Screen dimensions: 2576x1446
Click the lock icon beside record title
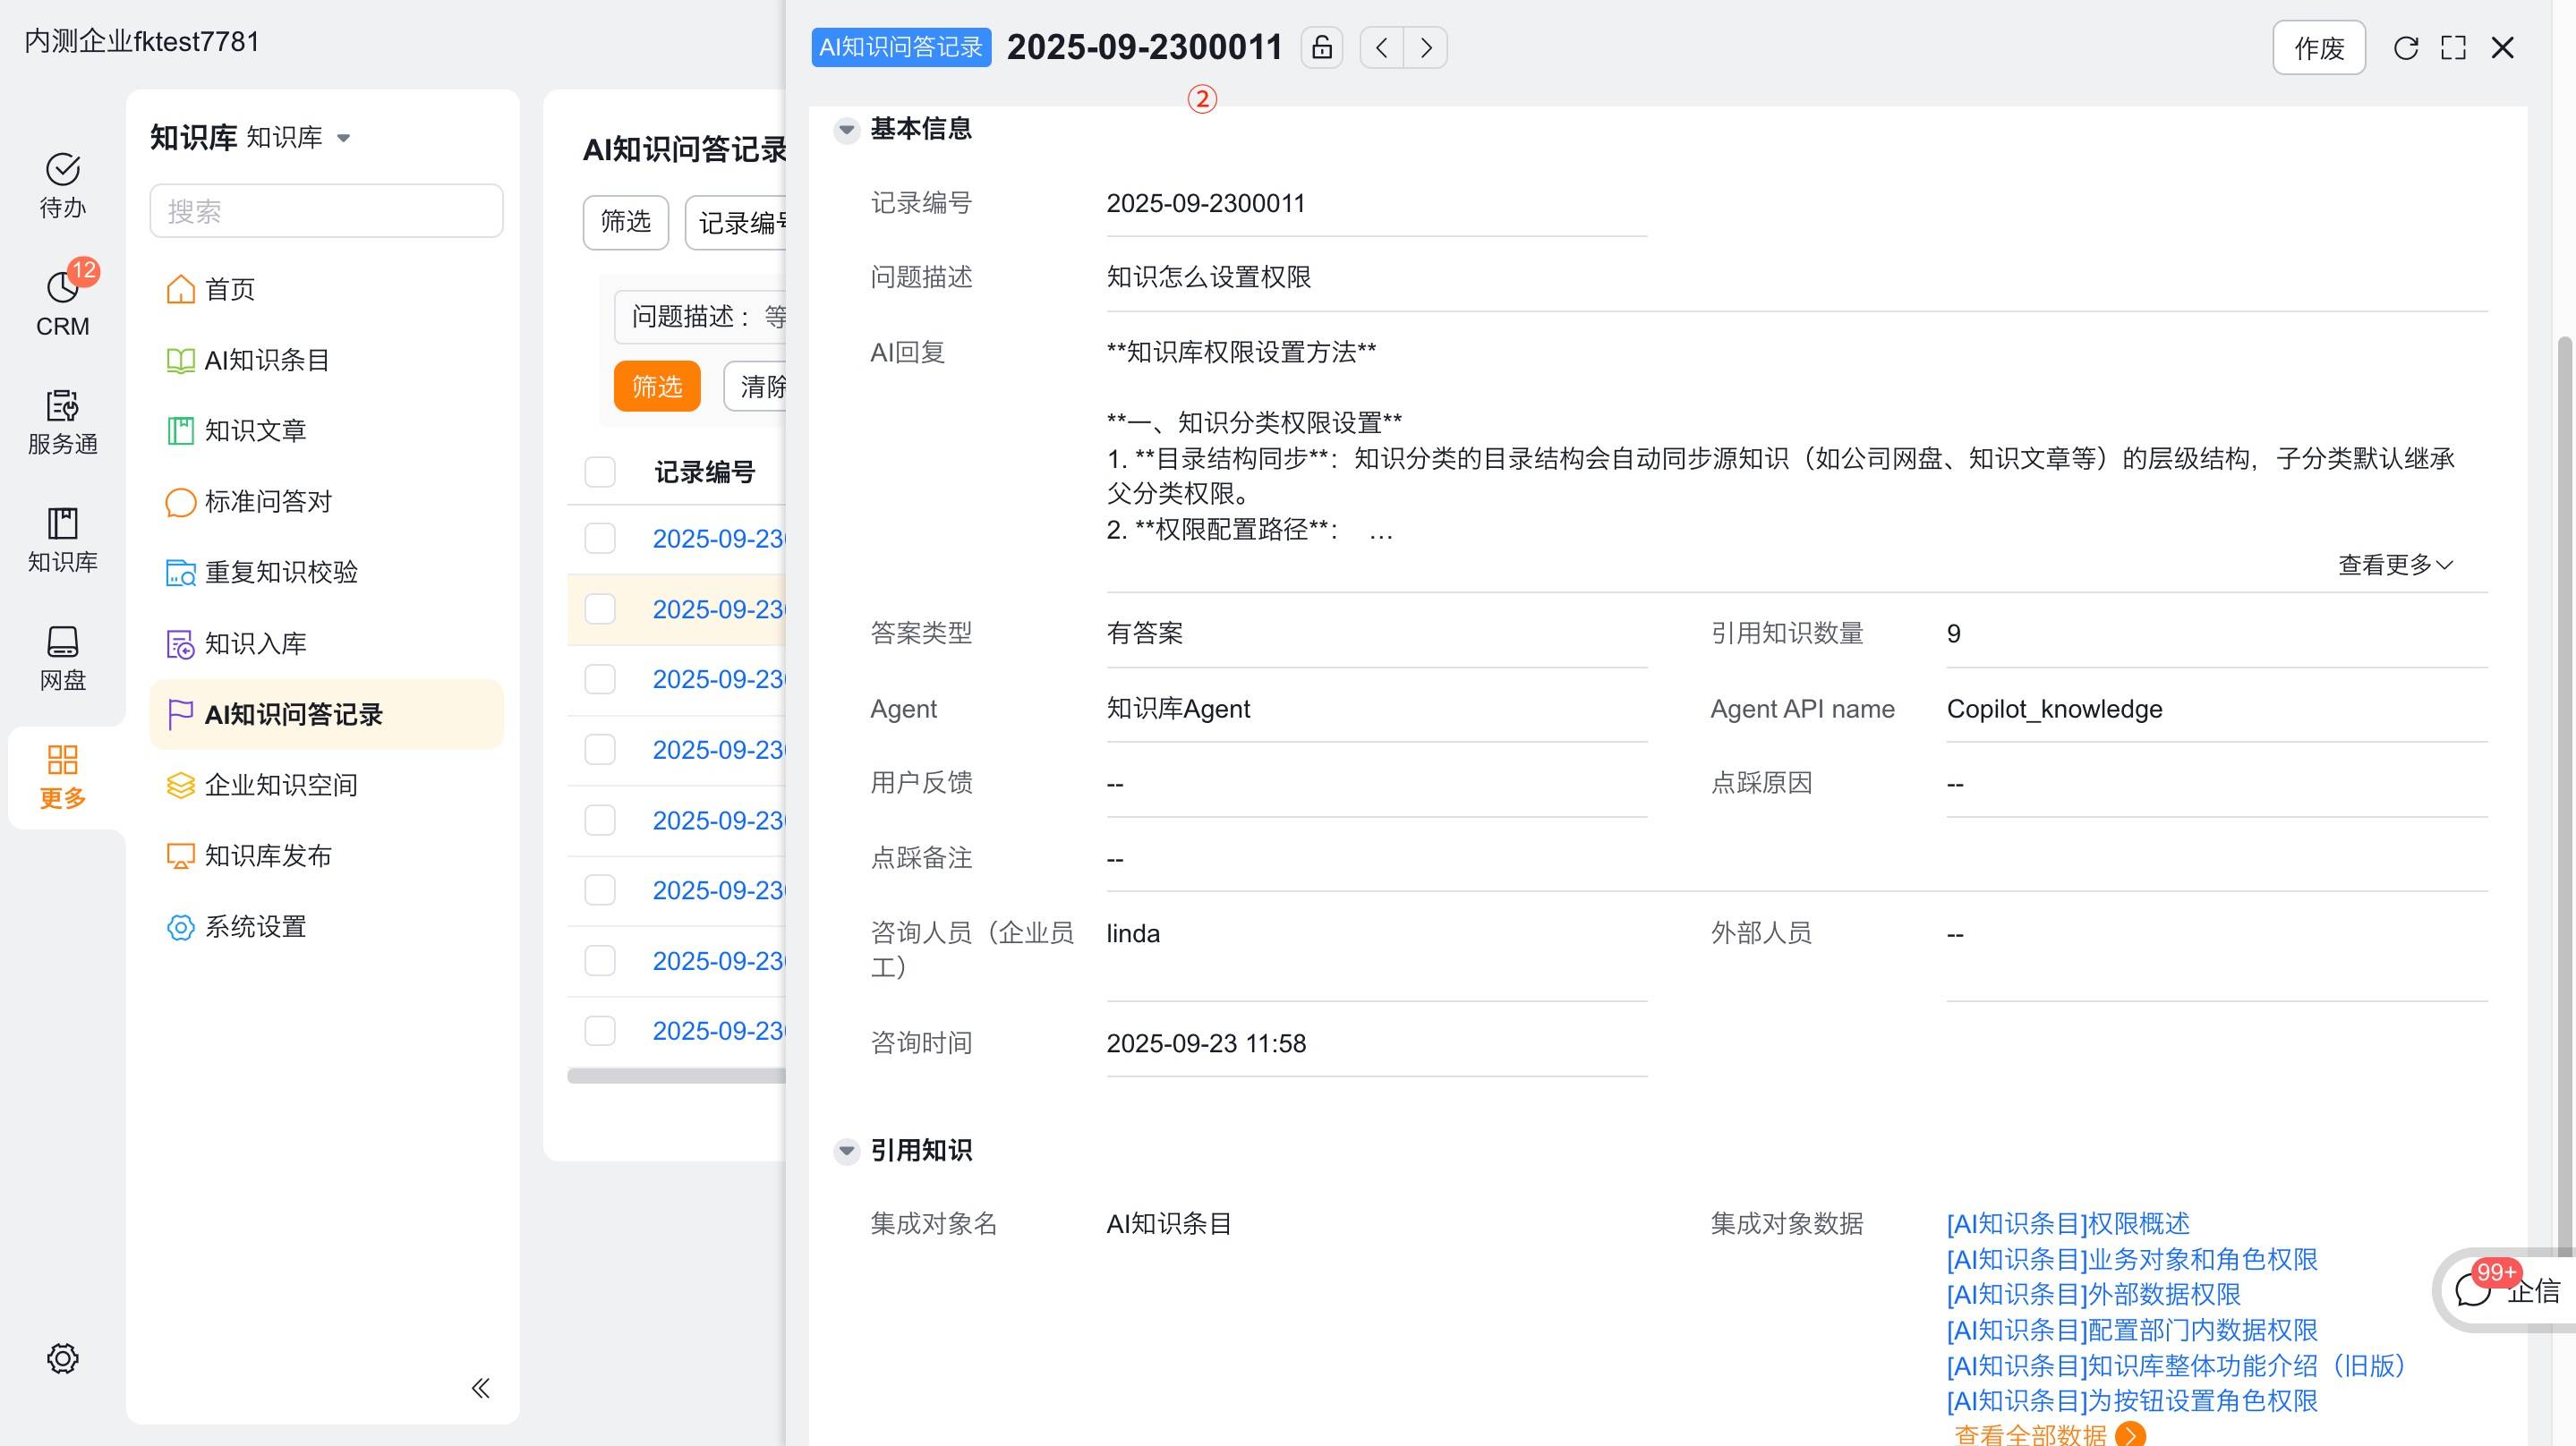coord(1321,47)
